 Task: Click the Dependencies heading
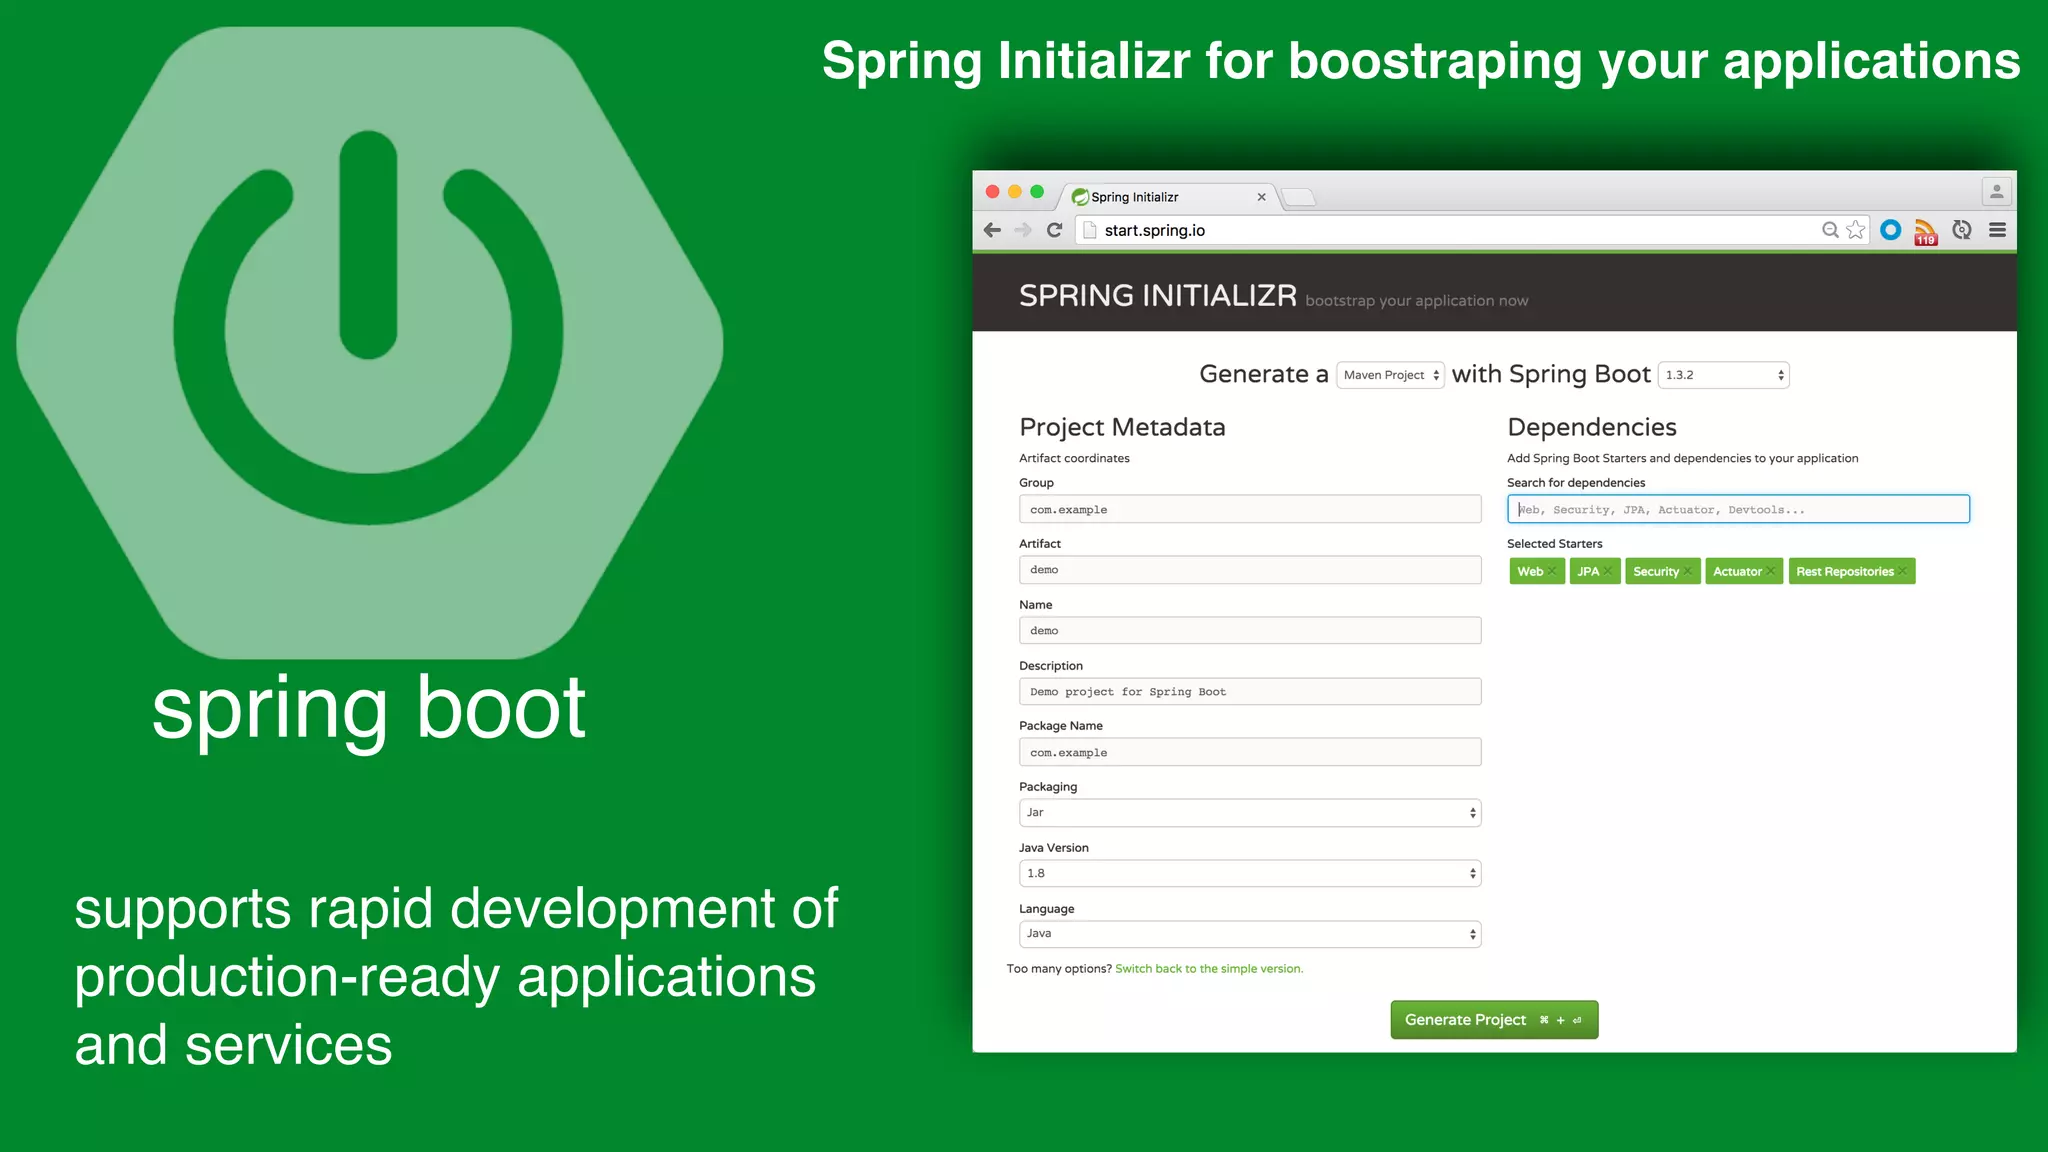[x=1592, y=427]
